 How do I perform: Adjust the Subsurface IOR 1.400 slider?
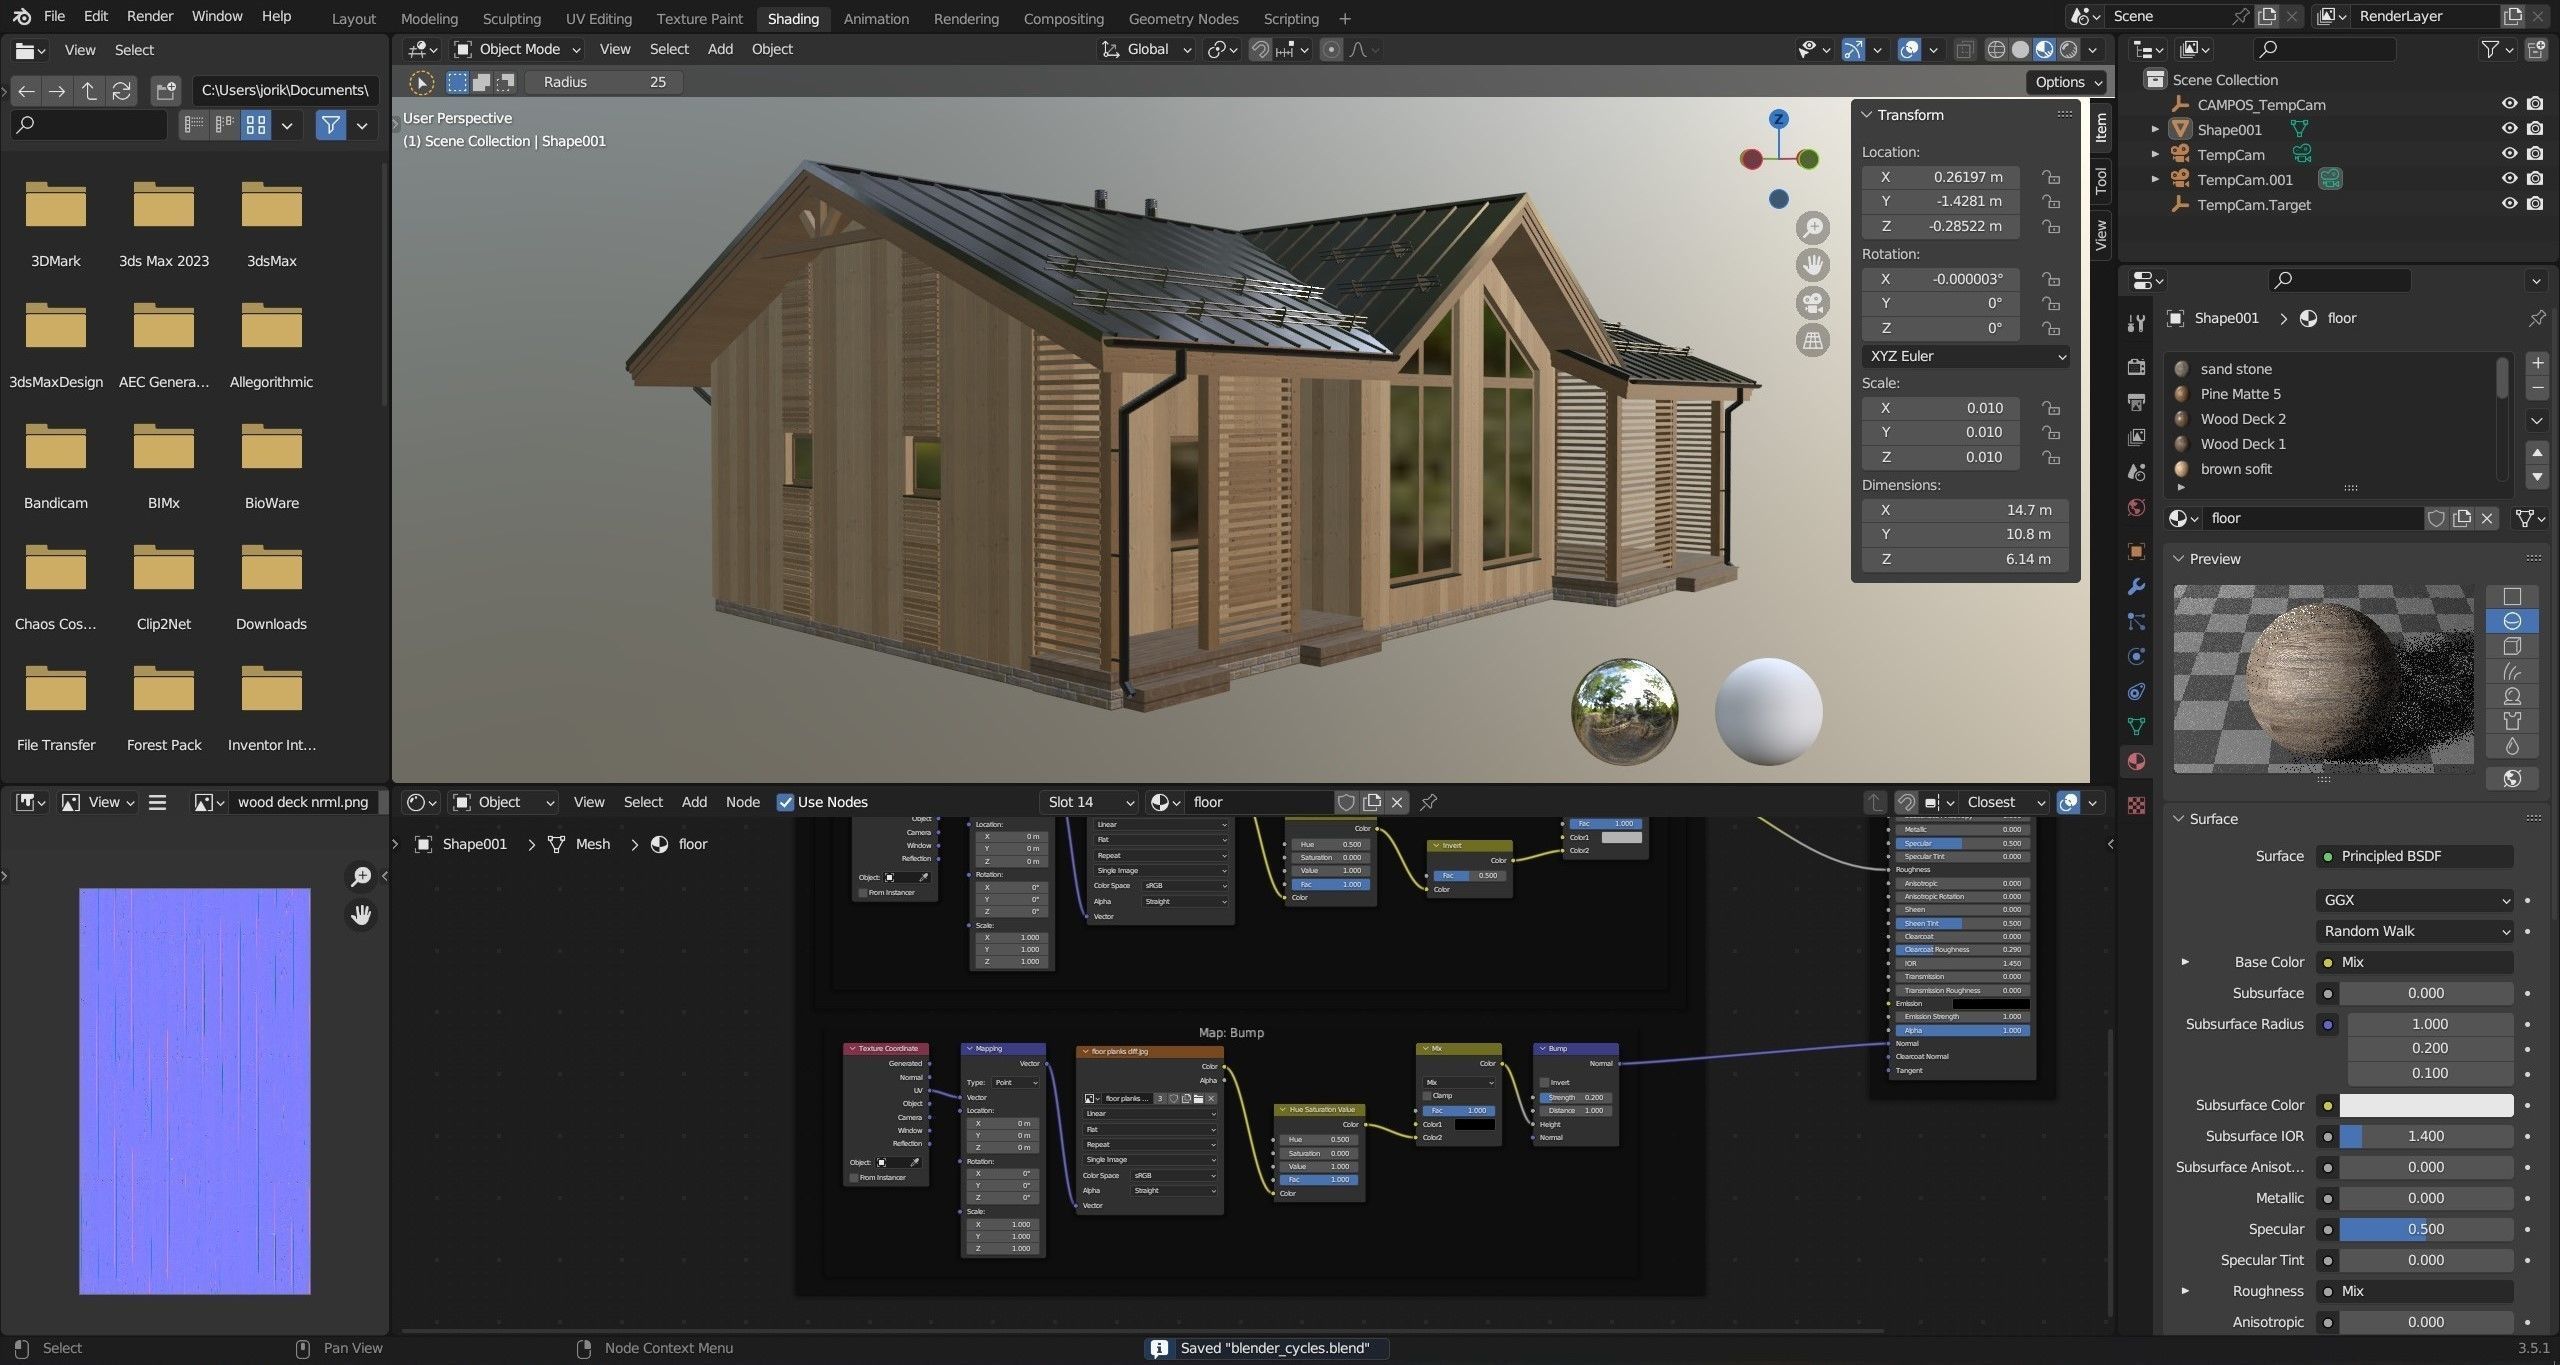[x=2426, y=1136]
